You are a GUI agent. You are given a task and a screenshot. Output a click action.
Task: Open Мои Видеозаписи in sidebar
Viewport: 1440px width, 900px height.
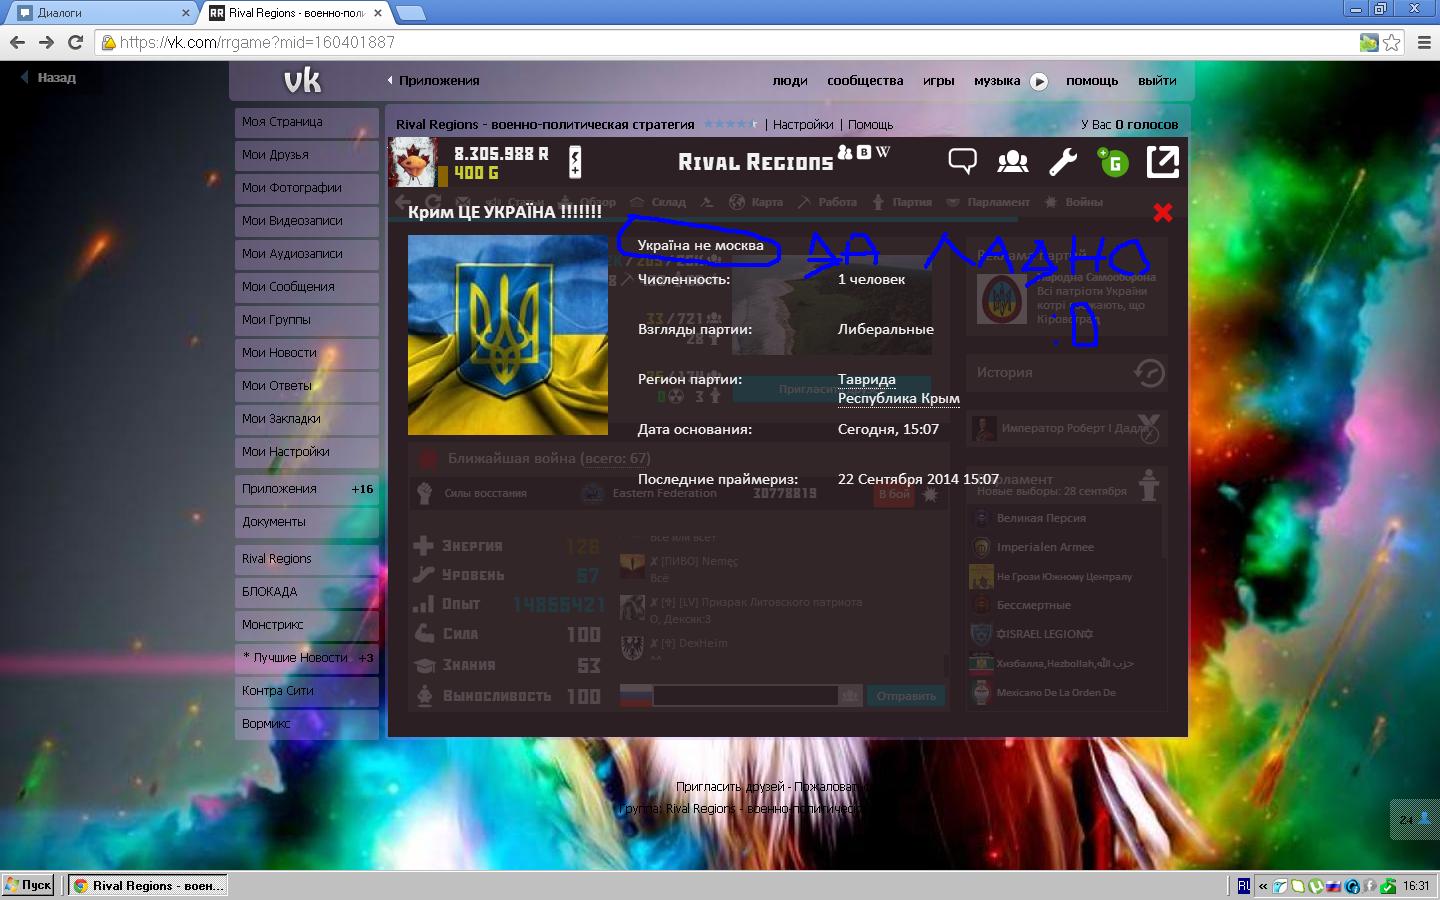[307, 221]
